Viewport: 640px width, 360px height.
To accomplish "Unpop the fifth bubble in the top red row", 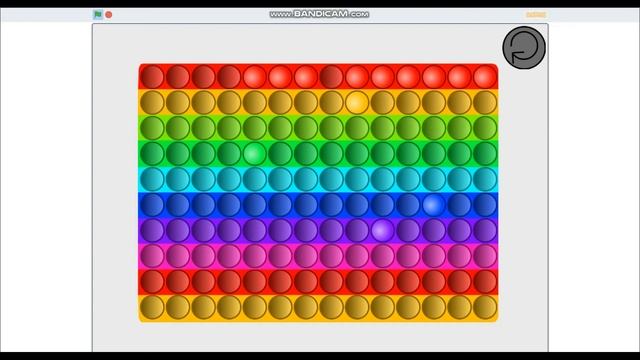I will click(254, 77).
